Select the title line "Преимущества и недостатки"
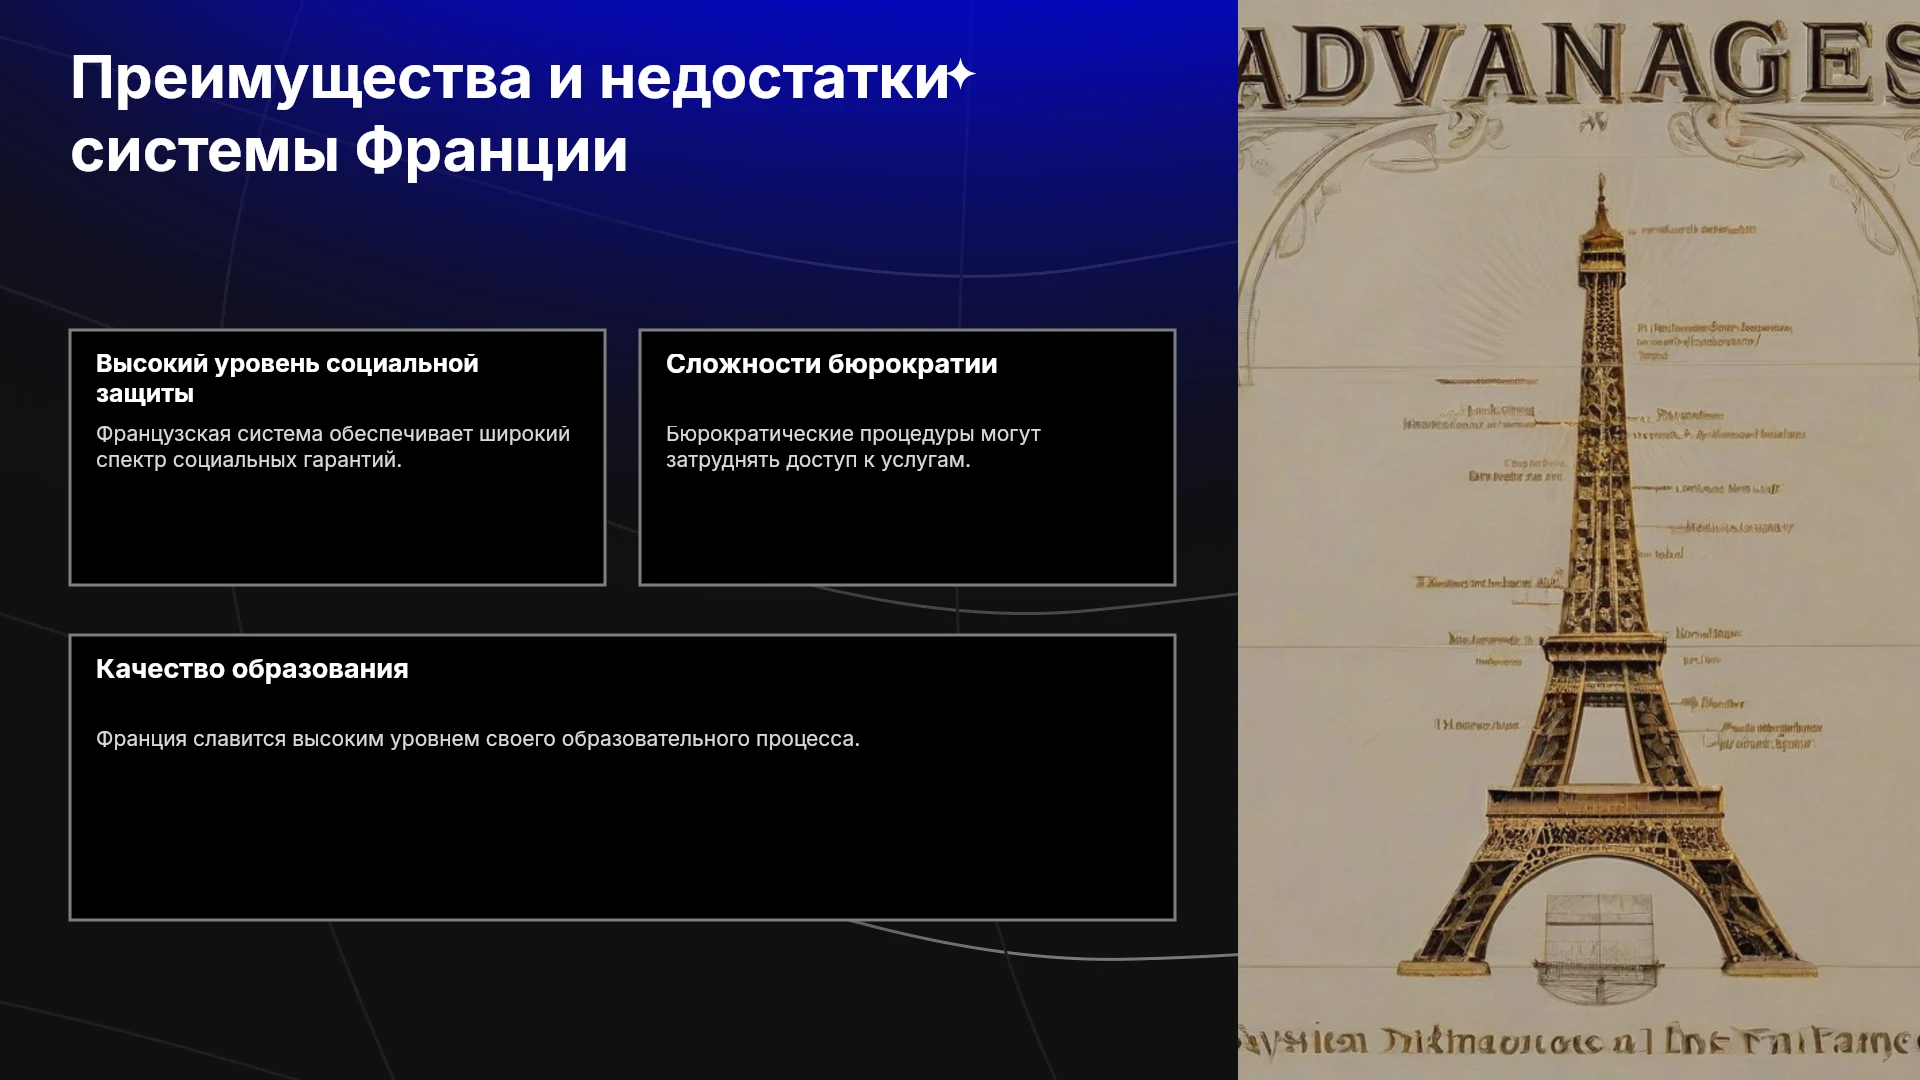This screenshot has width=1920, height=1080. pyautogui.click(x=510, y=78)
